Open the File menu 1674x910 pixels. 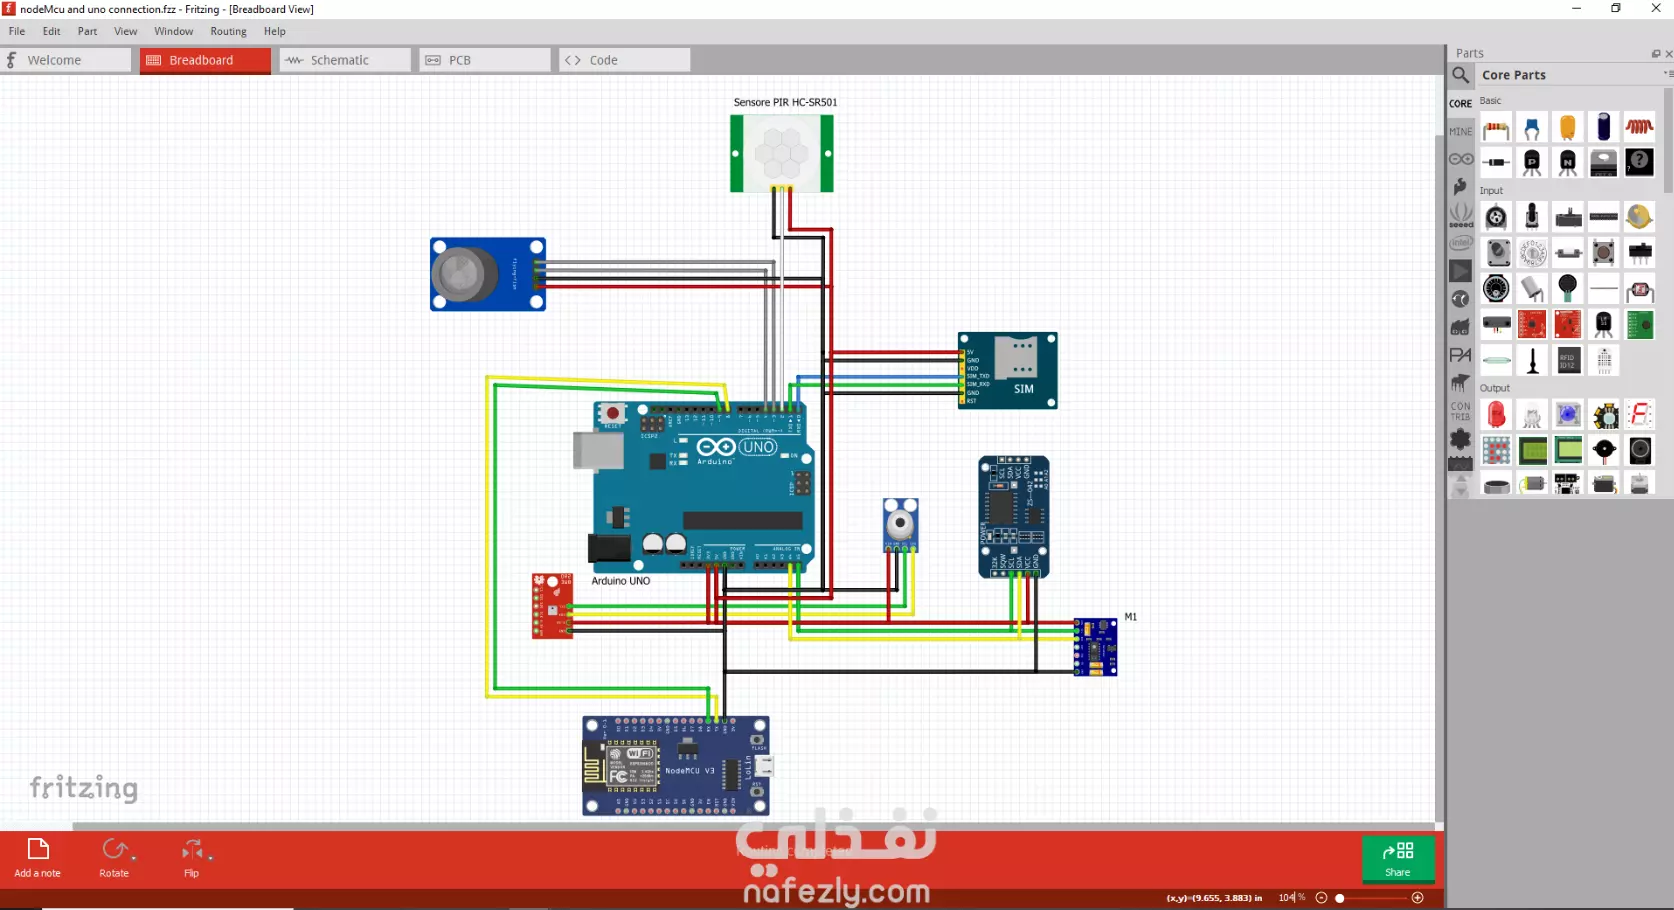(17, 31)
